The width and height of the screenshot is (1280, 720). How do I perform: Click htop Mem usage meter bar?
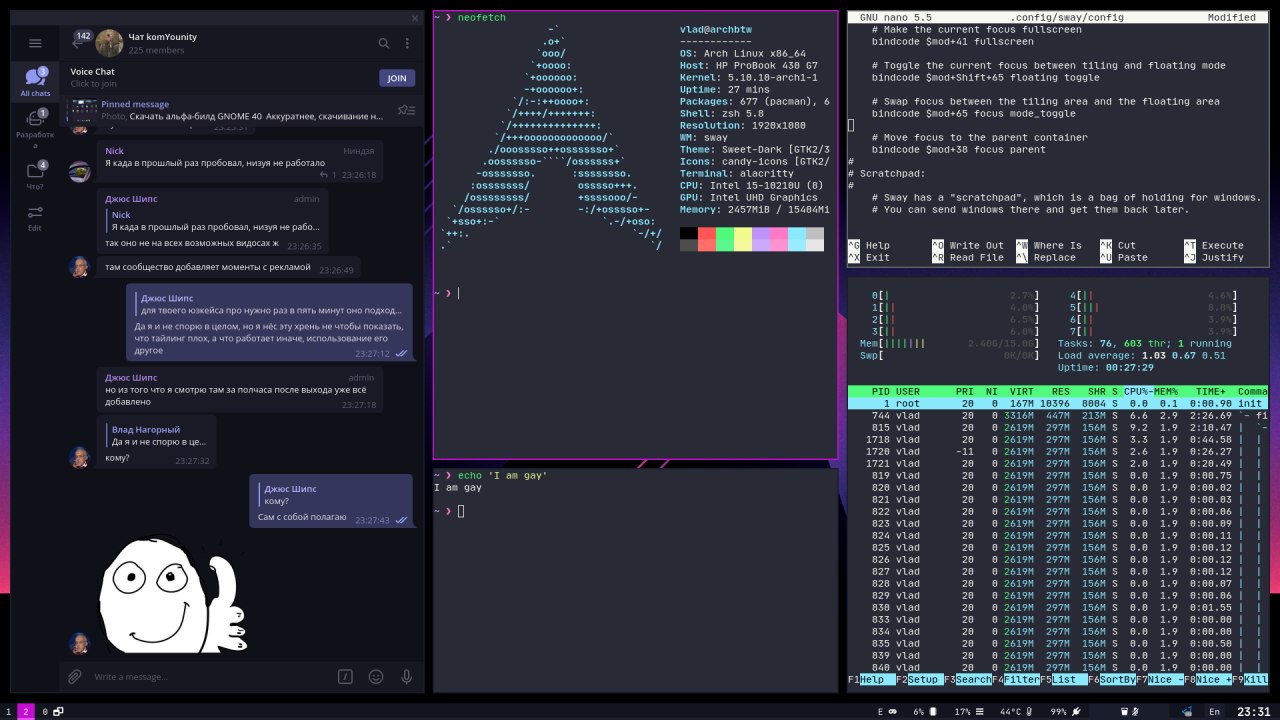[x=949, y=343]
